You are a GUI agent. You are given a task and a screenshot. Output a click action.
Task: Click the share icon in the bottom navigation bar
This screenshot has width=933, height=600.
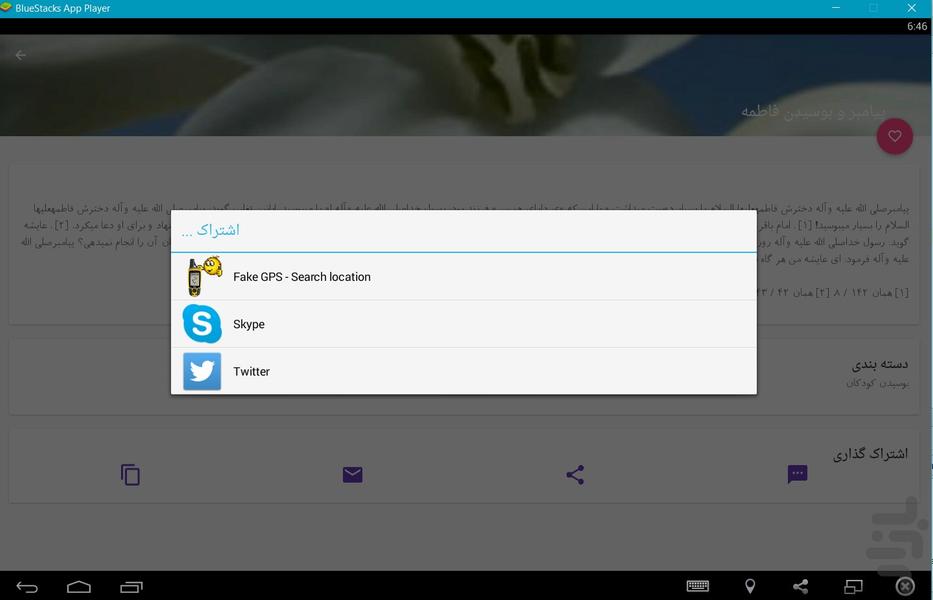coord(801,587)
